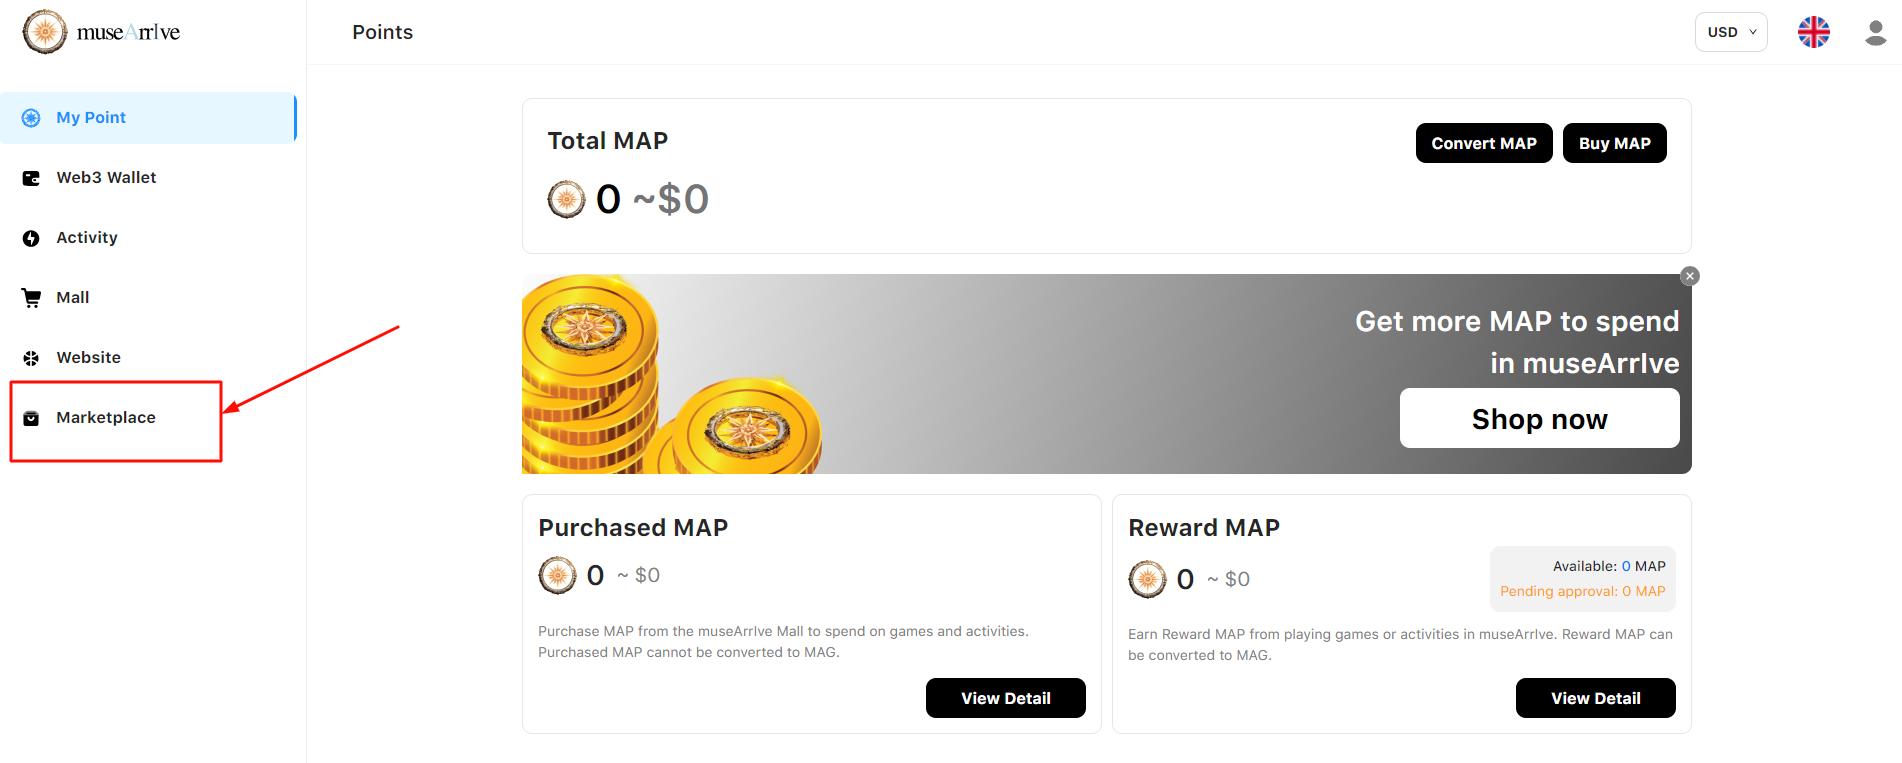The image size is (1902, 763).
Task: View Detail for Purchased MAP
Action: click(1005, 698)
